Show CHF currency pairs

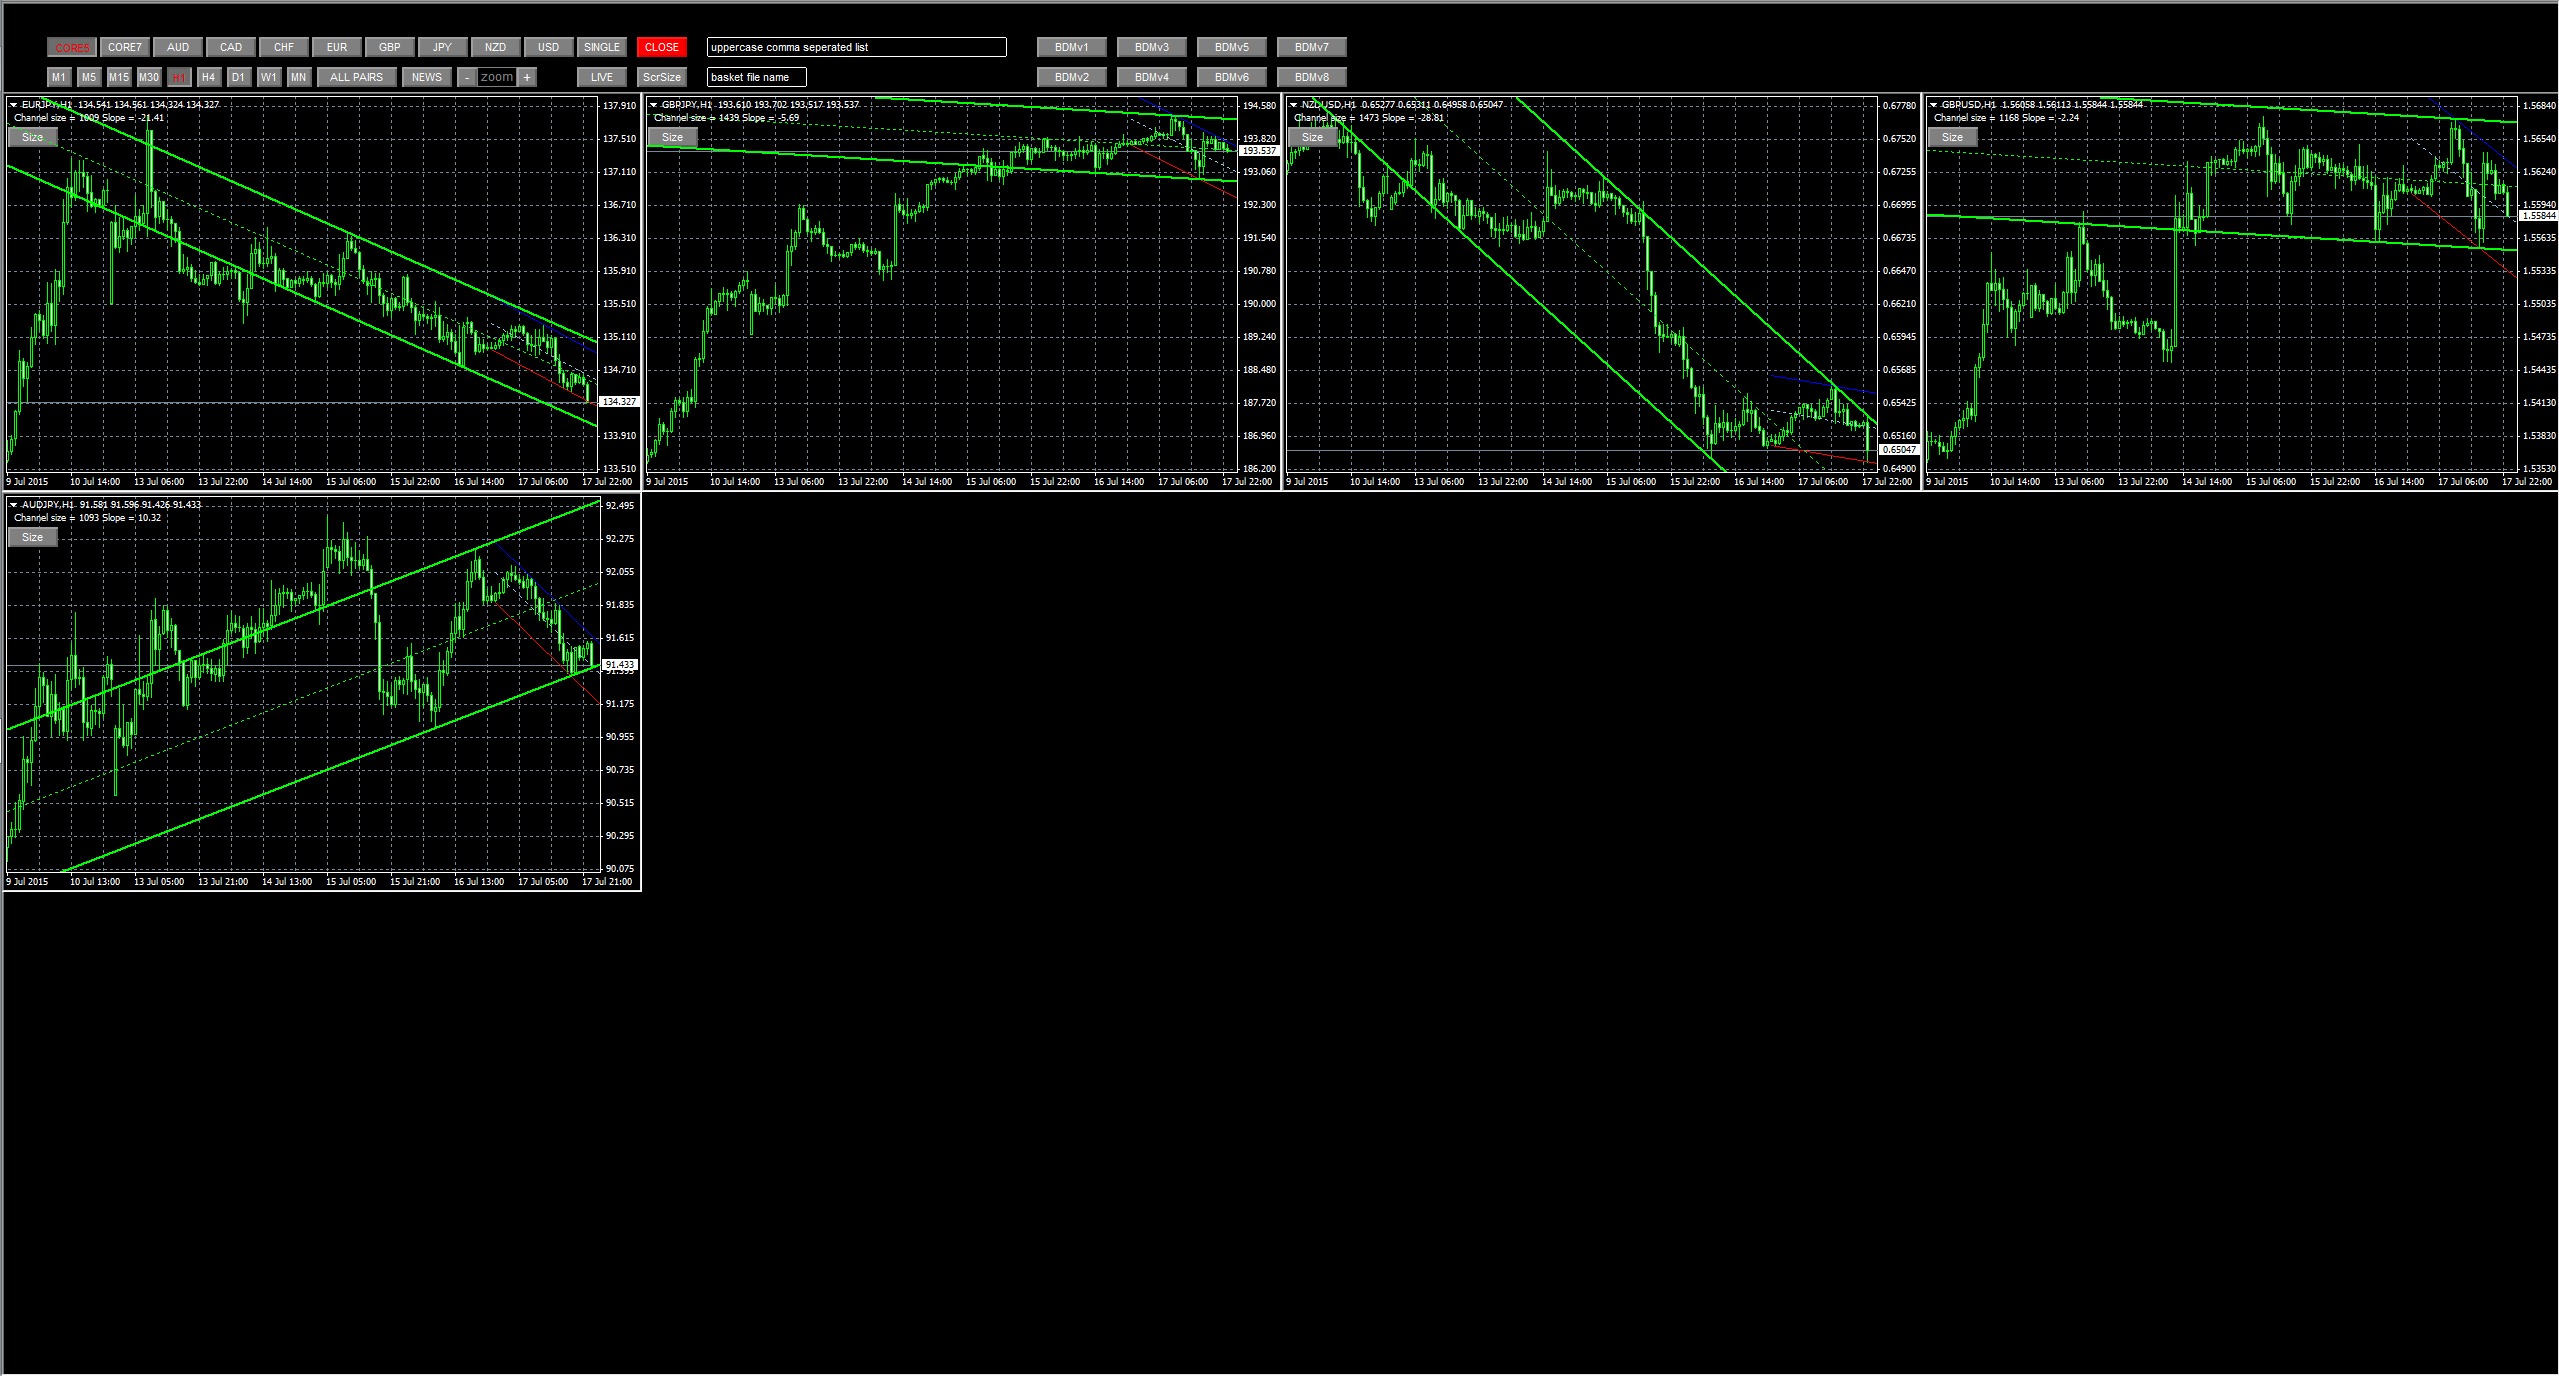pos(284,47)
